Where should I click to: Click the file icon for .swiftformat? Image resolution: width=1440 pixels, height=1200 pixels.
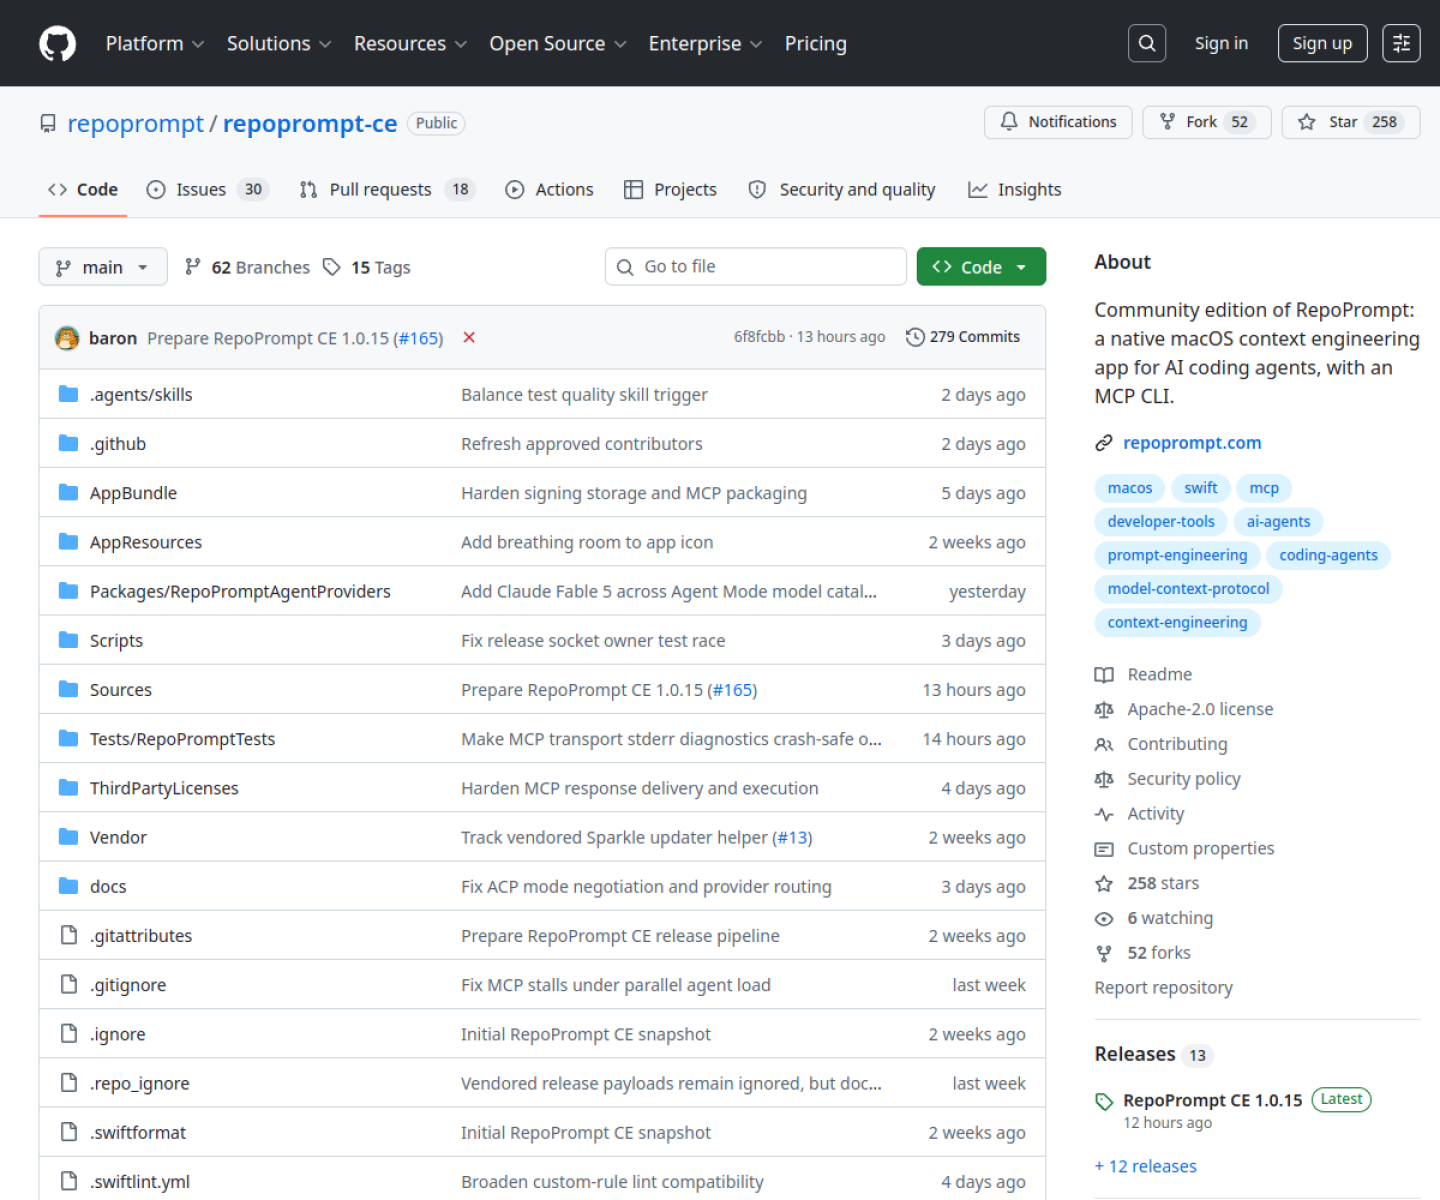[x=68, y=1132]
